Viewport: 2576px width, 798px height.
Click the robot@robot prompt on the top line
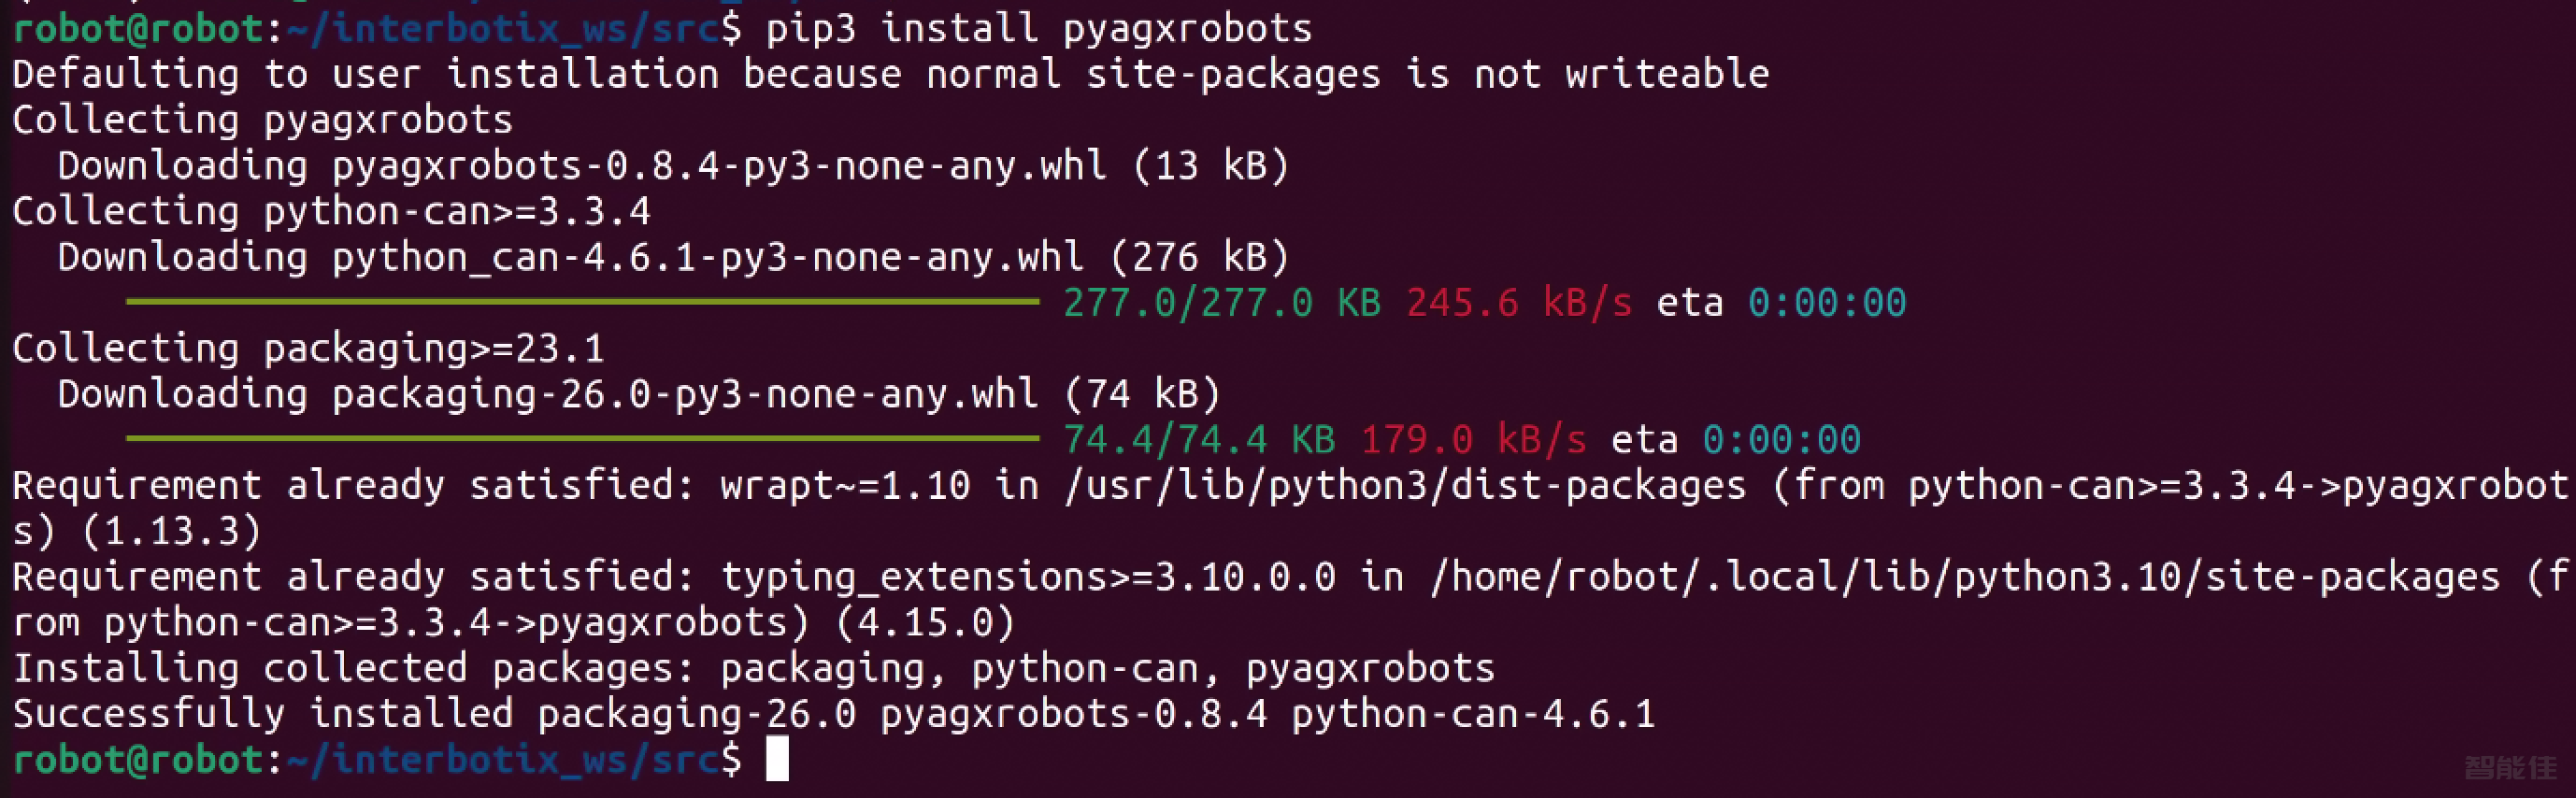pos(138,28)
